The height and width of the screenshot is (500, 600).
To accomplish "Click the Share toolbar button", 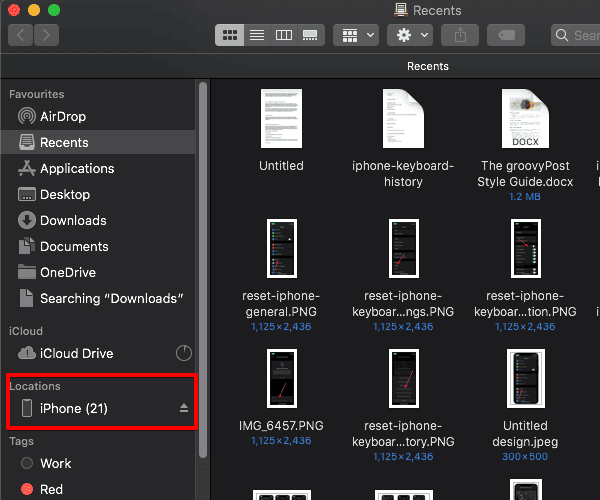I will (461, 35).
